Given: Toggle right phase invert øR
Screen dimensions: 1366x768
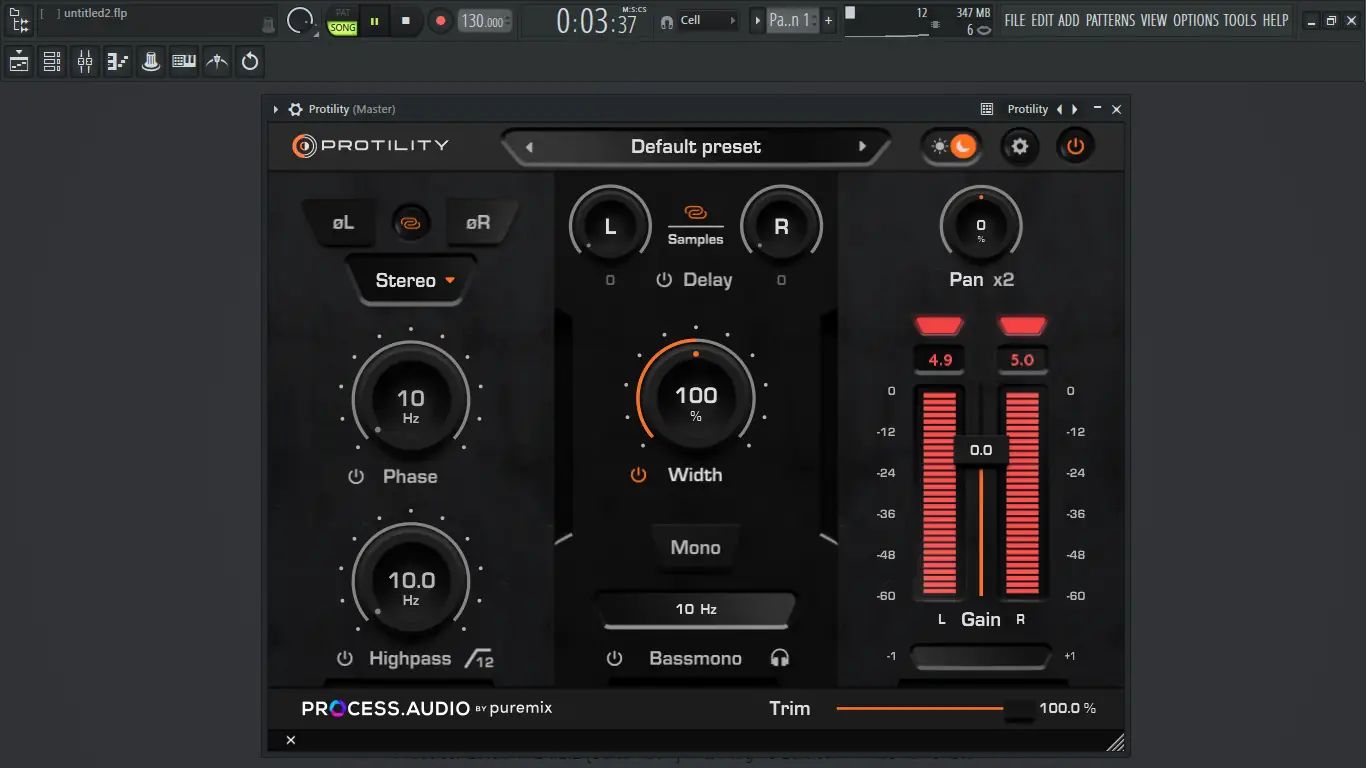Looking at the screenshot, I should coord(478,222).
